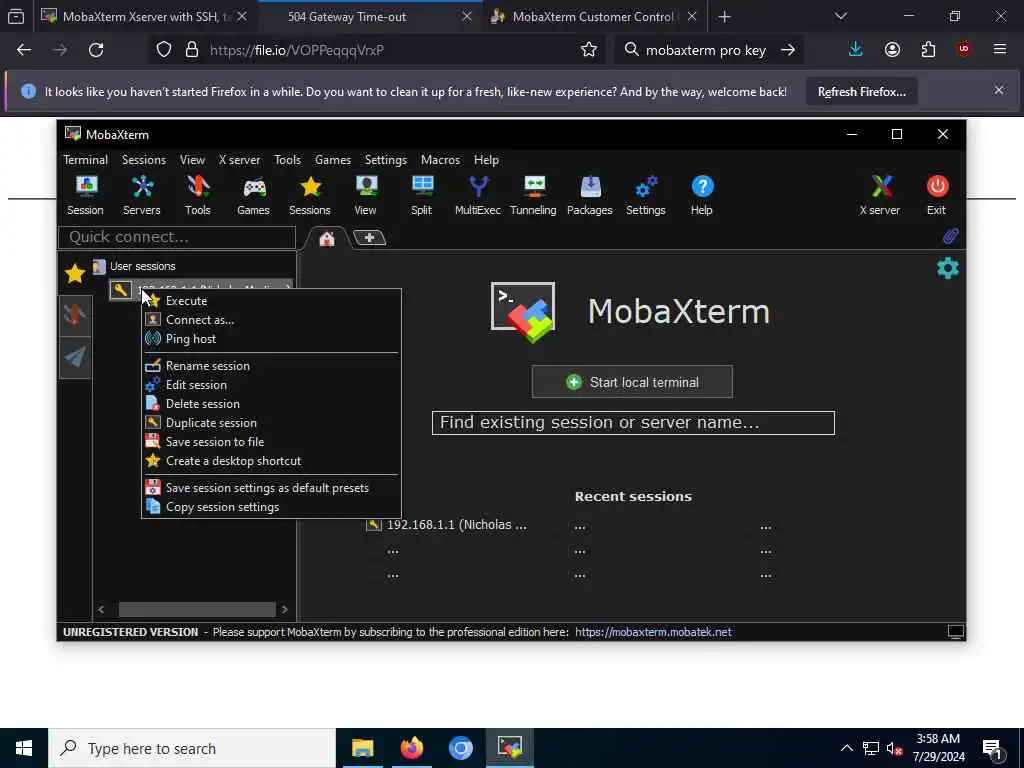This screenshot has width=1024, height=768.
Task: Open recent session 192.168.1.1 (Nicholas ...)
Action: [447, 524]
